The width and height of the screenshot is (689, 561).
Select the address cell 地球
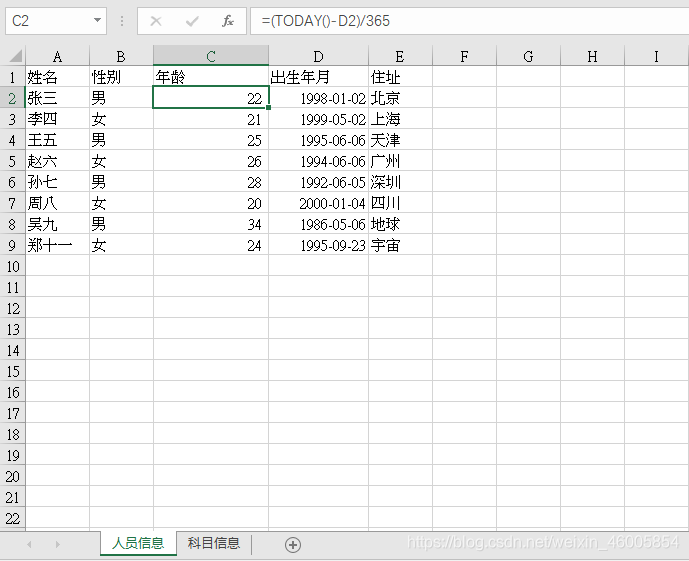click(400, 224)
